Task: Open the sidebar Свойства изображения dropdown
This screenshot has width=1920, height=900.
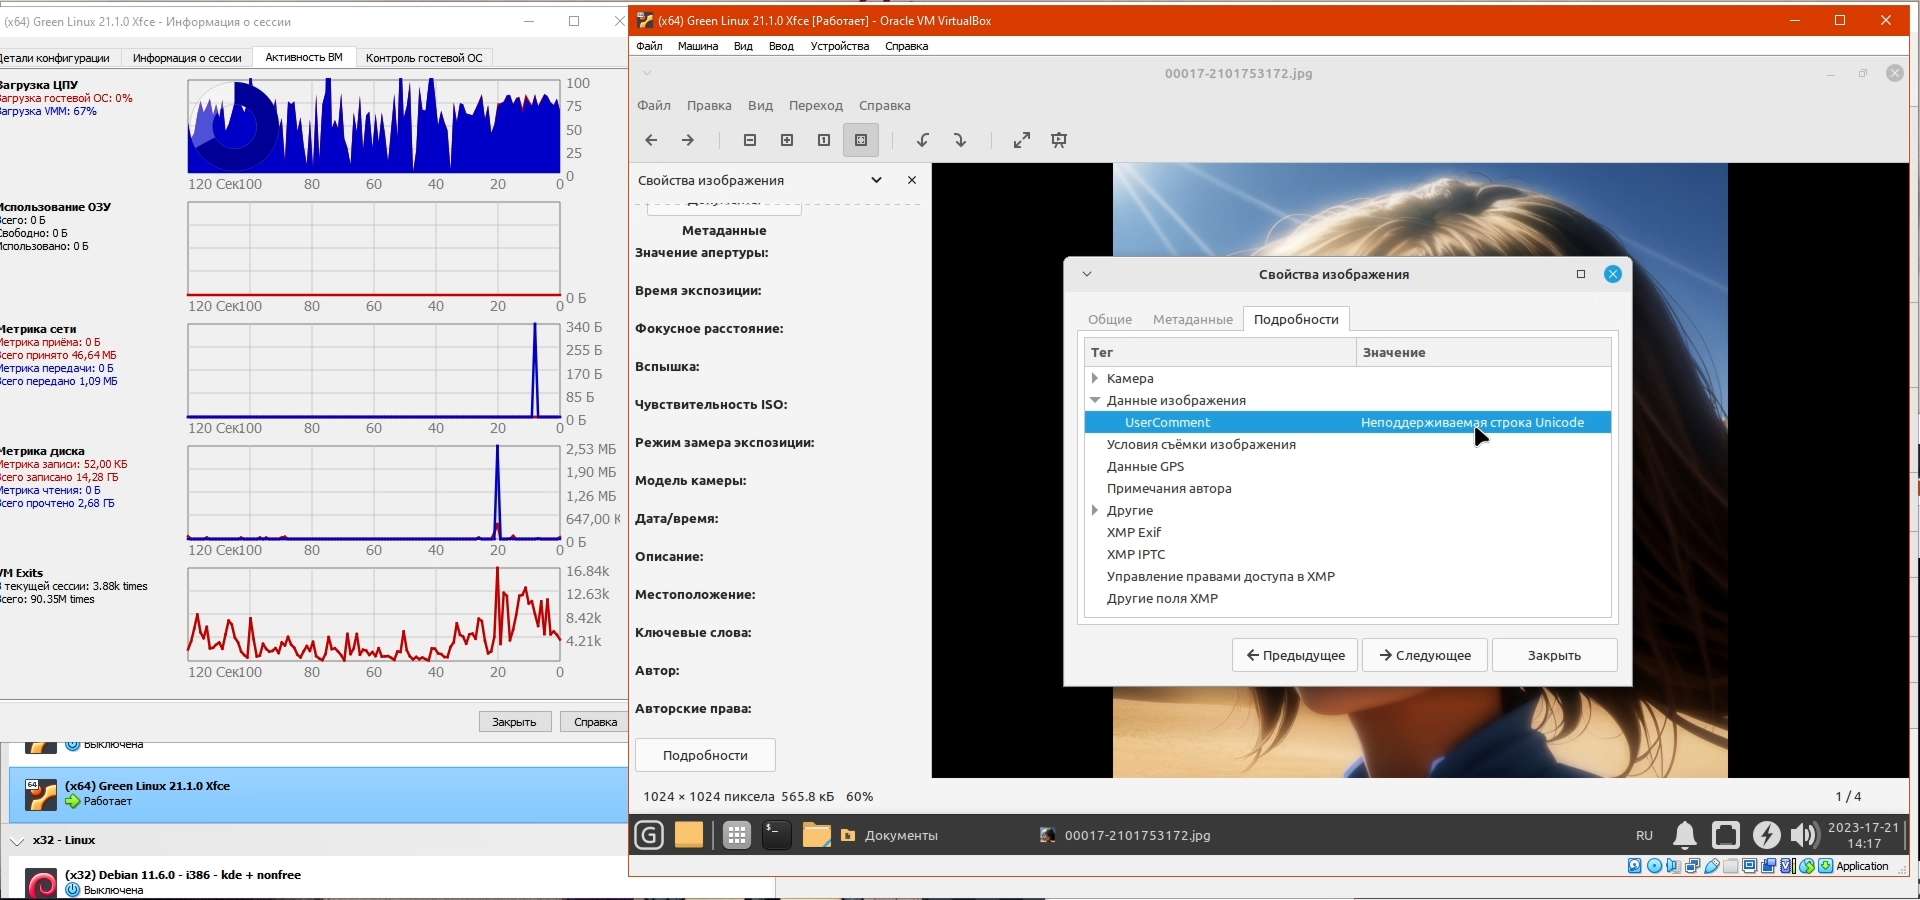Action: [876, 180]
